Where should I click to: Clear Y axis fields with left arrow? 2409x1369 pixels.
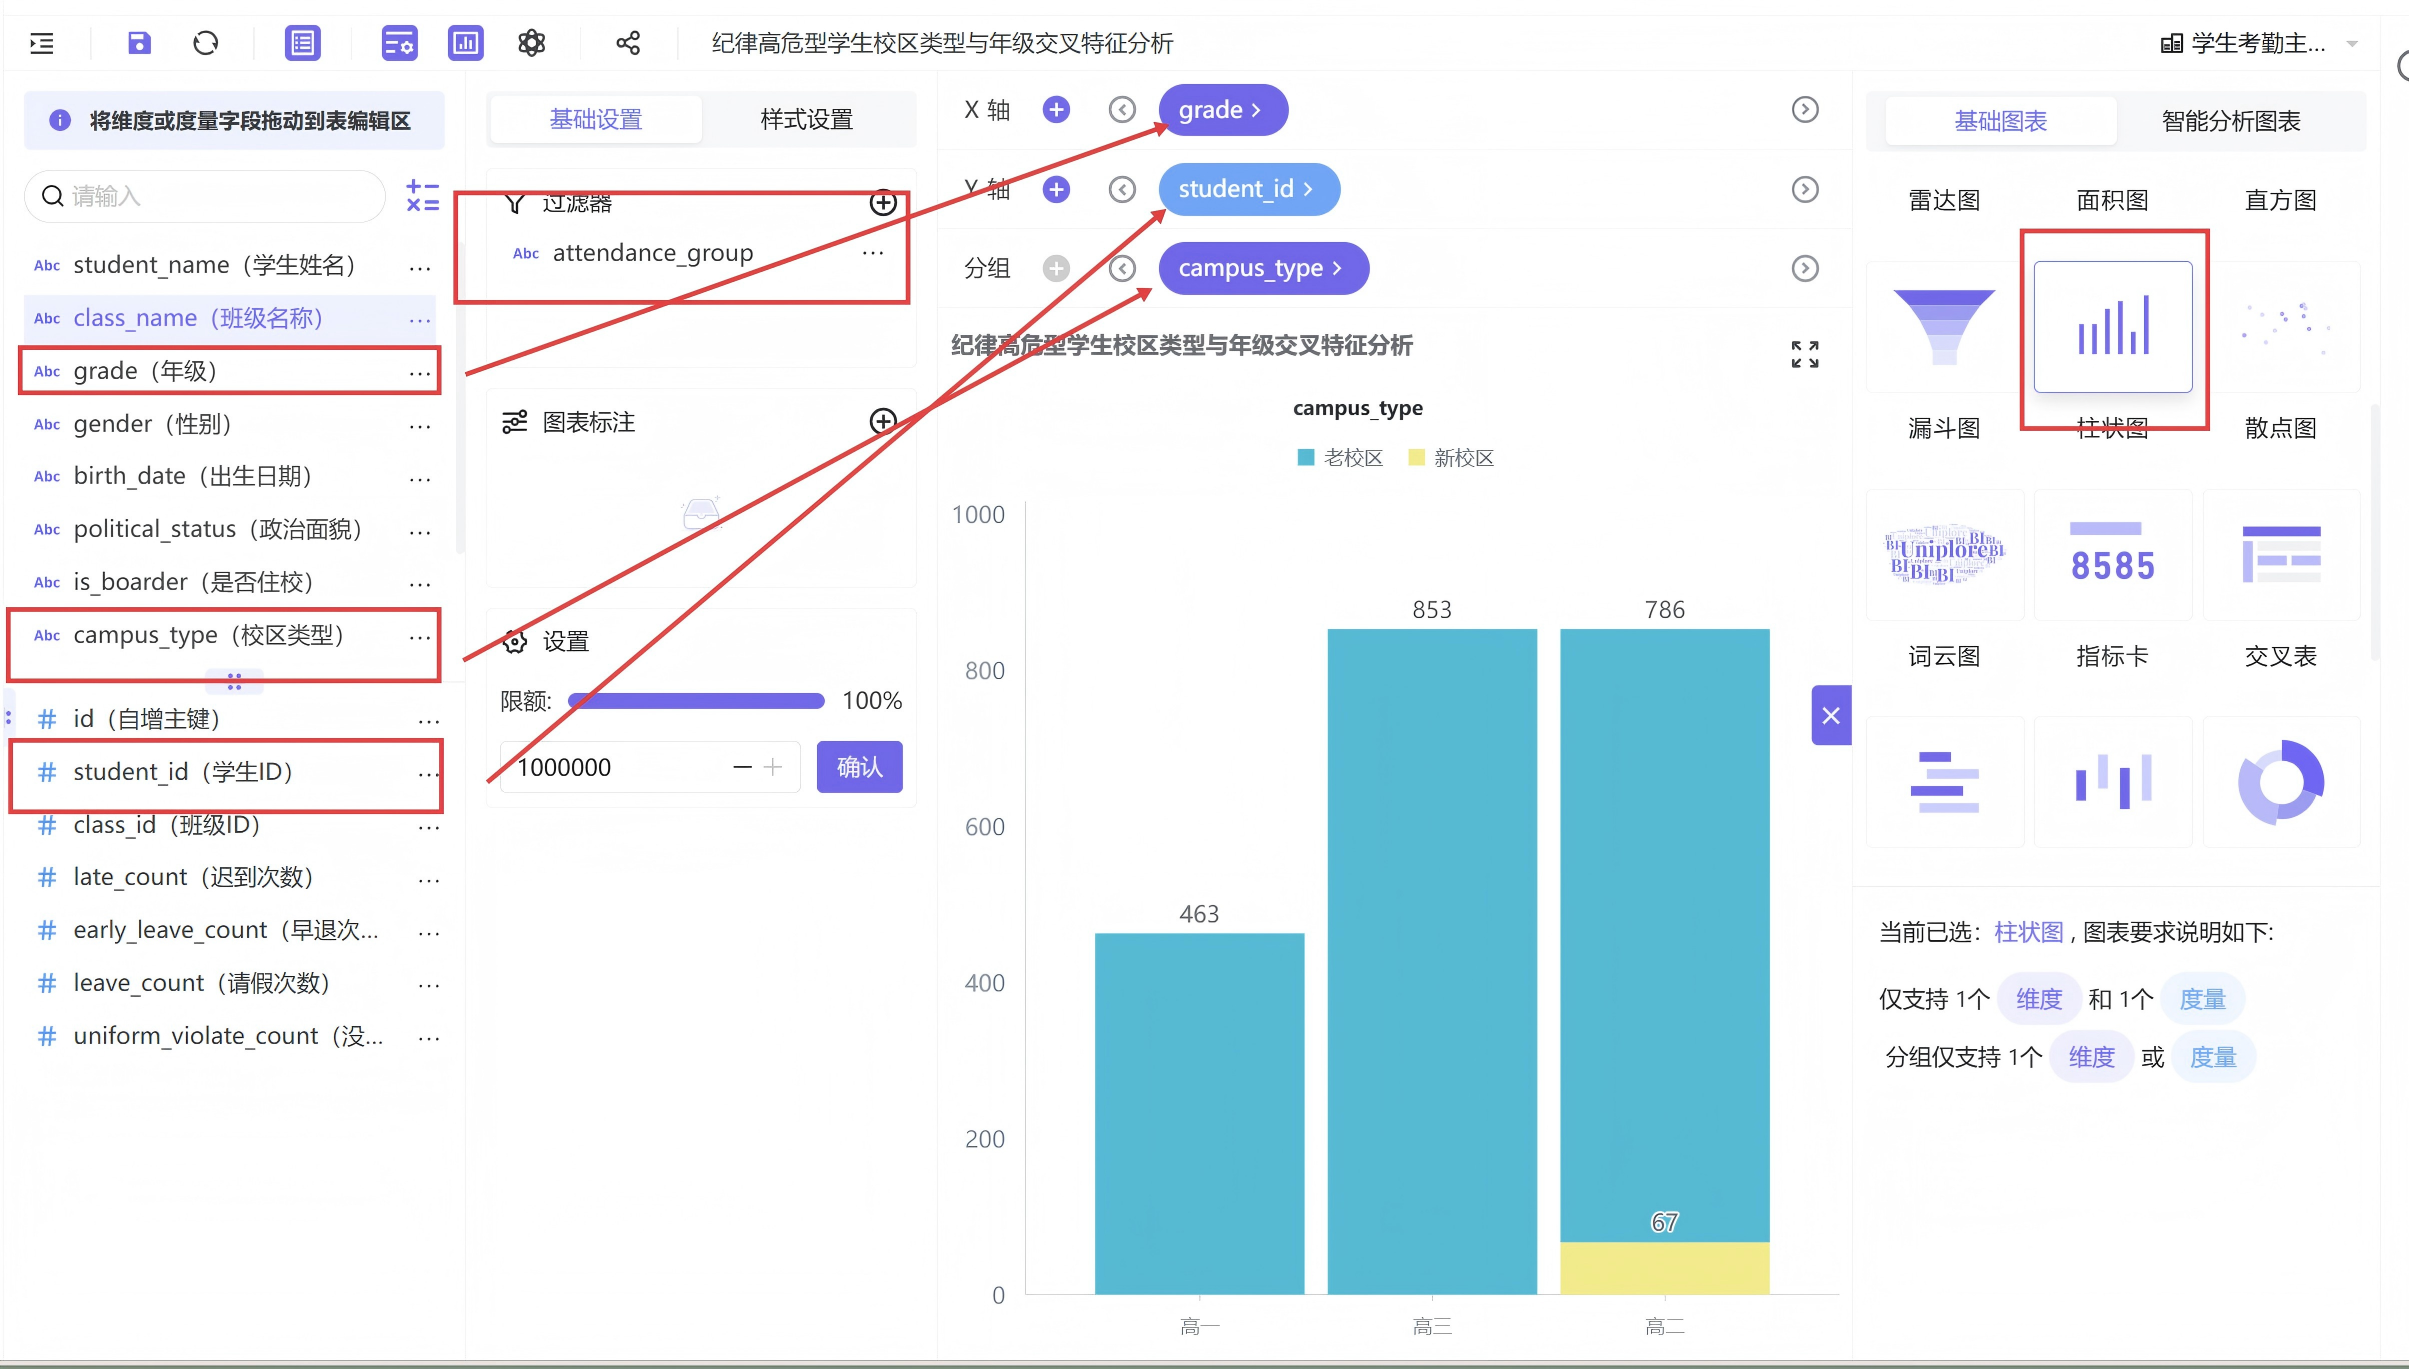(x=1123, y=189)
